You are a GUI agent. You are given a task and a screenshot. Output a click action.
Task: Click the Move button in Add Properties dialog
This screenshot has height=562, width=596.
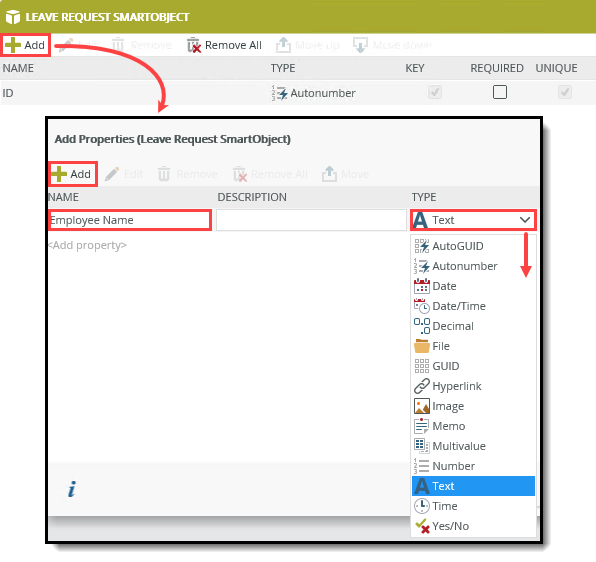pos(345,174)
